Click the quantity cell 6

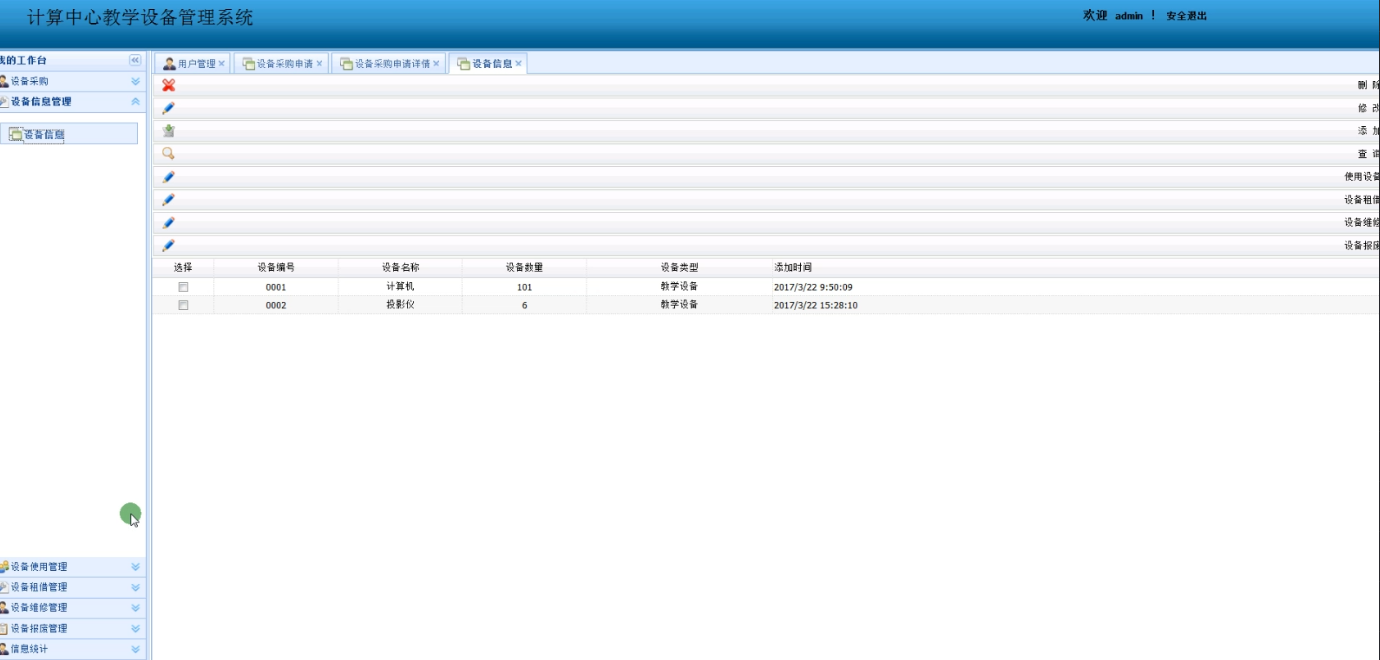524,305
